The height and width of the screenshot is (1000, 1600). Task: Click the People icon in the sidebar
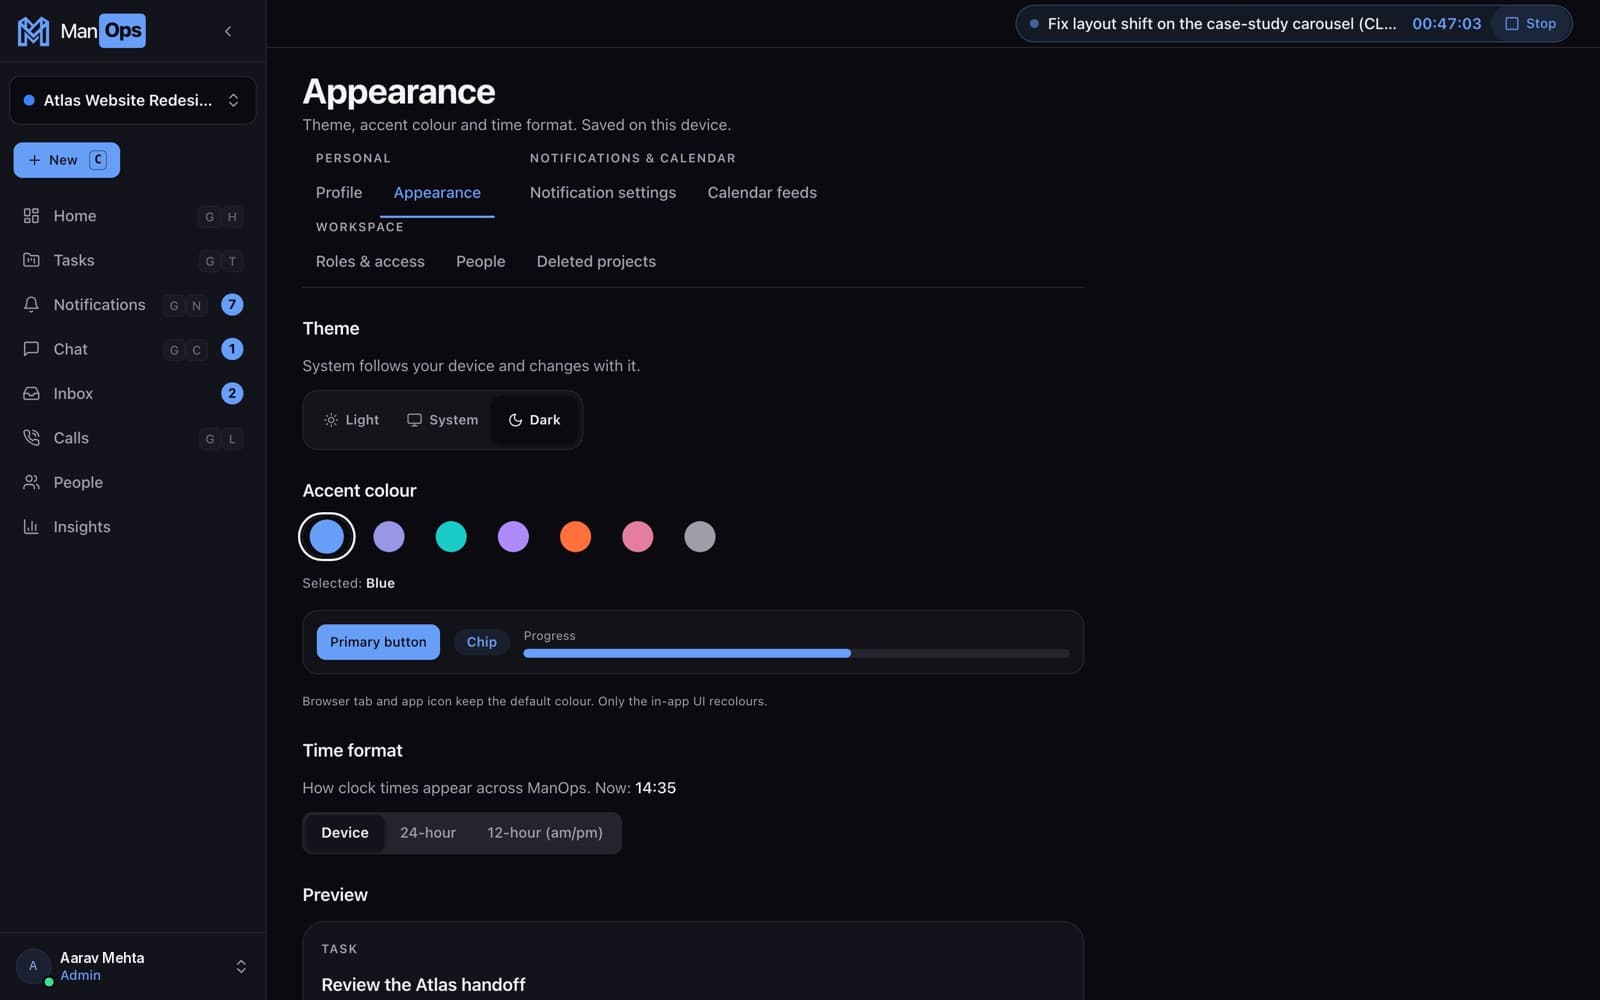pos(31,482)
